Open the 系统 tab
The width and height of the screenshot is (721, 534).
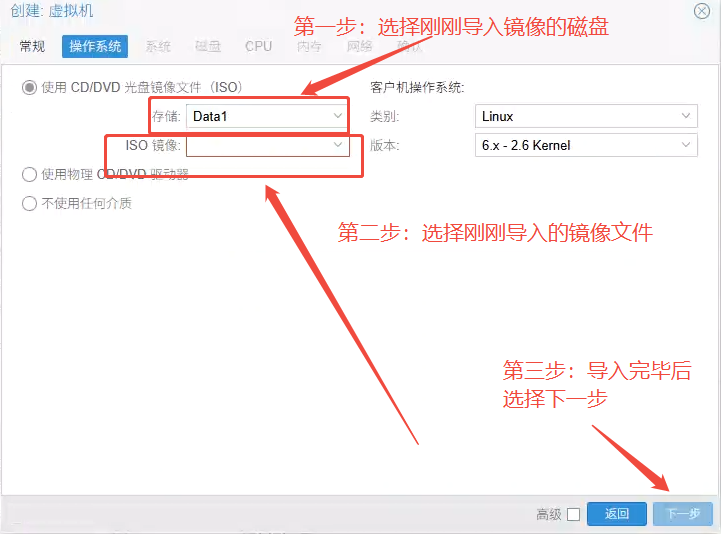click(x=158, y=46)
